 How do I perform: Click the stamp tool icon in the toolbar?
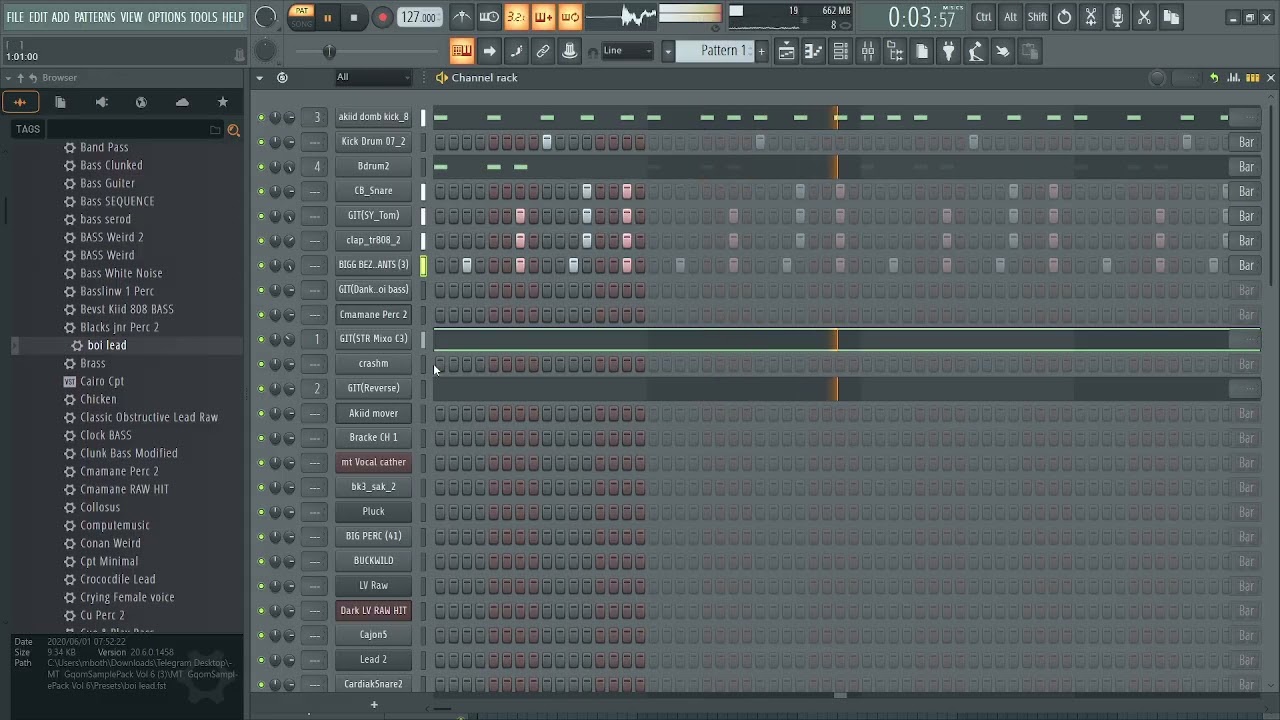click(x=570, y=51)
